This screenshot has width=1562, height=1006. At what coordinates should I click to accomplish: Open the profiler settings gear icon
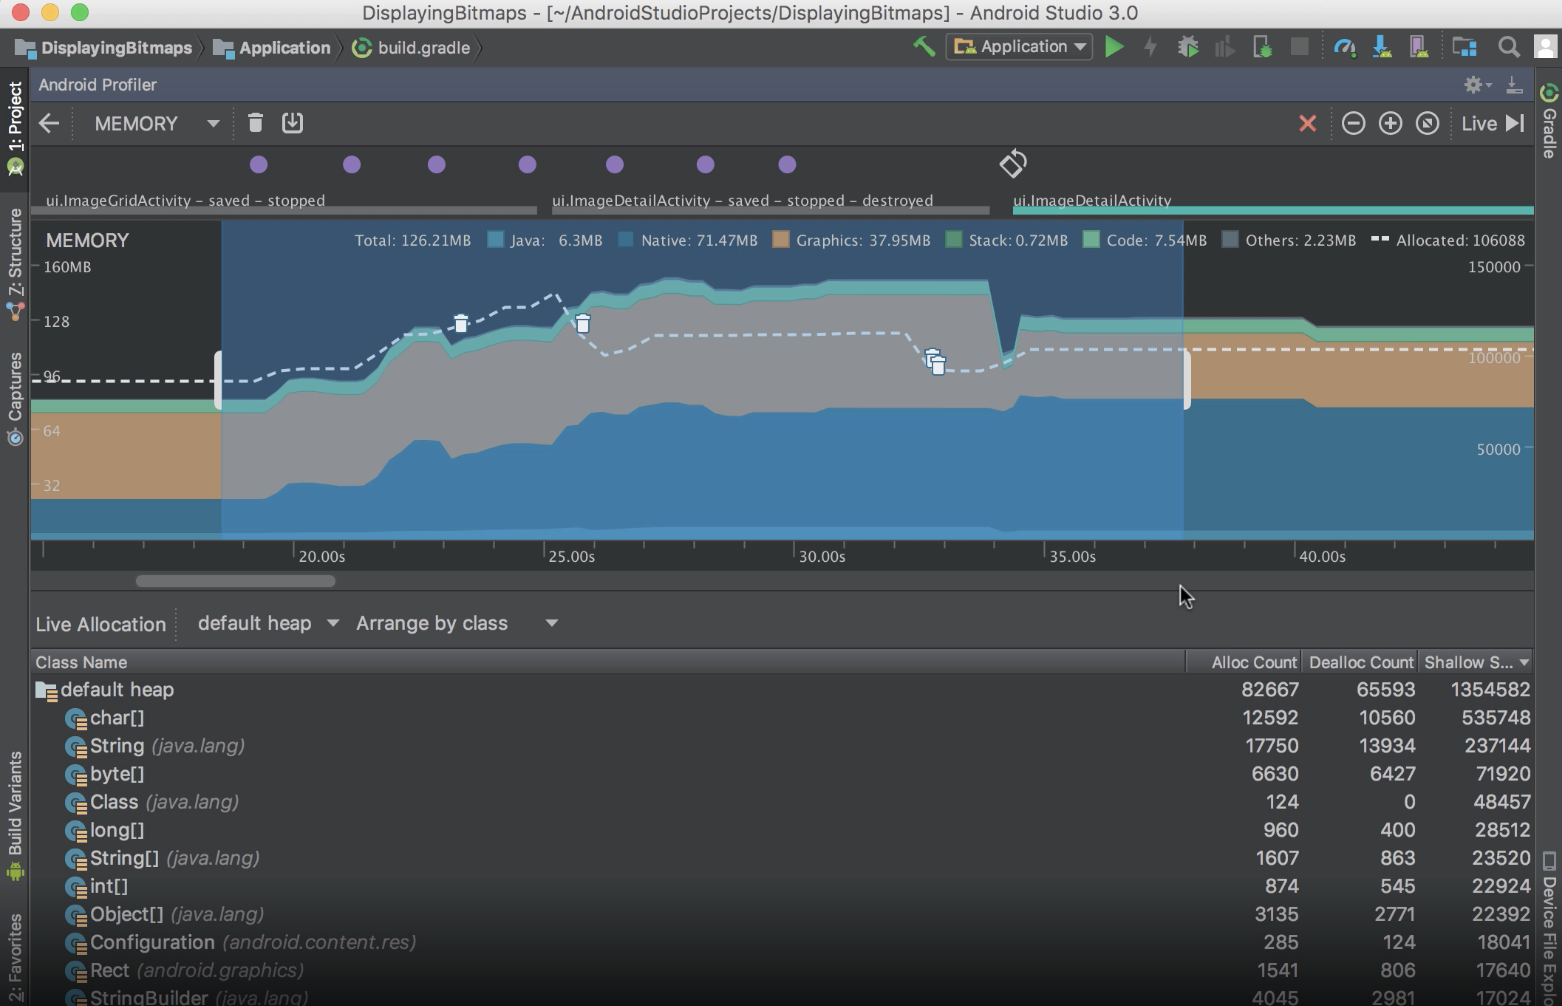click(x=1474, y=85)
